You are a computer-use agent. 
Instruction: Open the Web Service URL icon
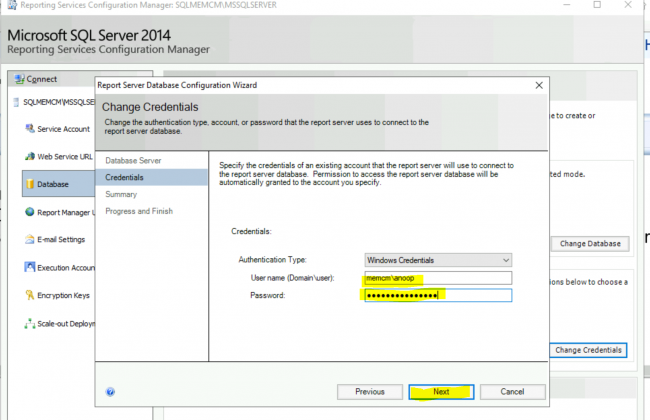tap(30, 156)
